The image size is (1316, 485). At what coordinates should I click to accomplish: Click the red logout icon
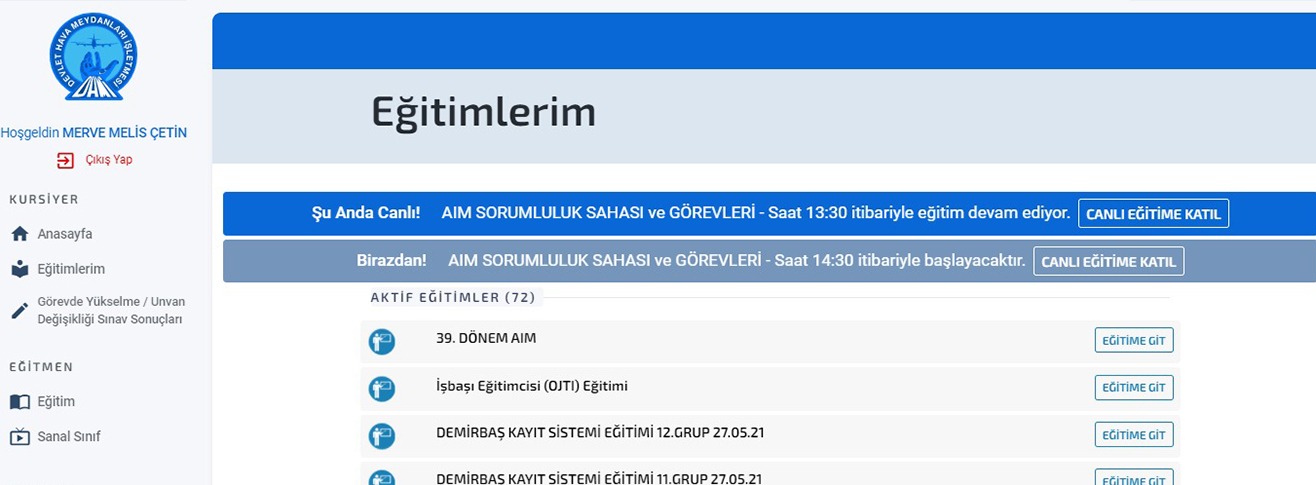pyautogui.click(x=65, y=160)
